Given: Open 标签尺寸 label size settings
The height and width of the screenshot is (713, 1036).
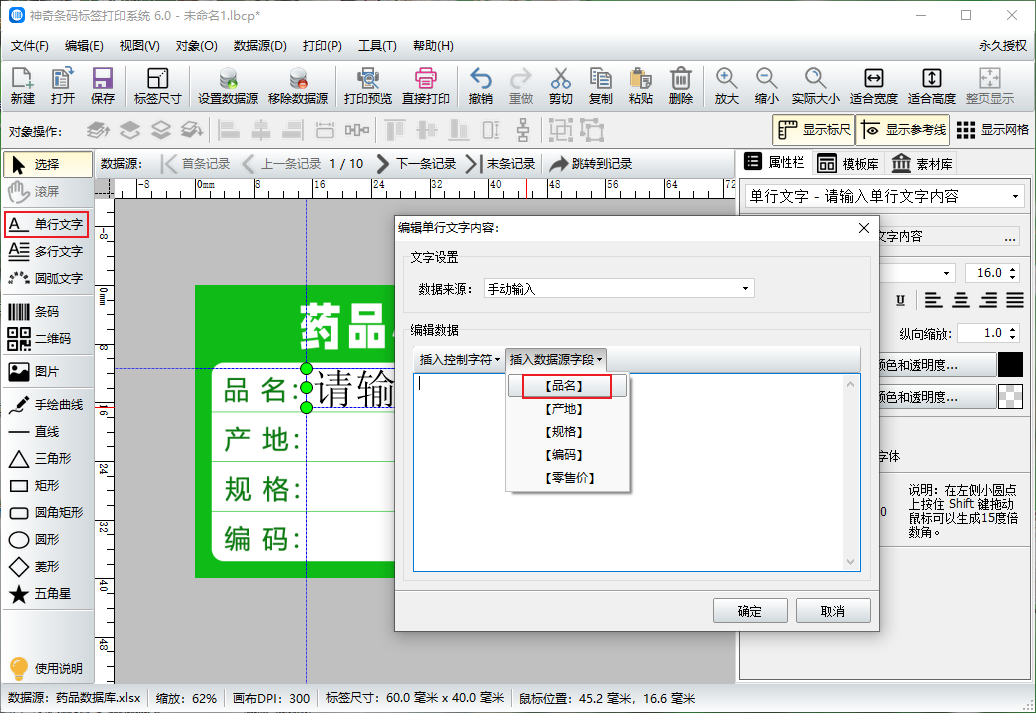Looking at the screenshot, I should [x=157, y=86].
